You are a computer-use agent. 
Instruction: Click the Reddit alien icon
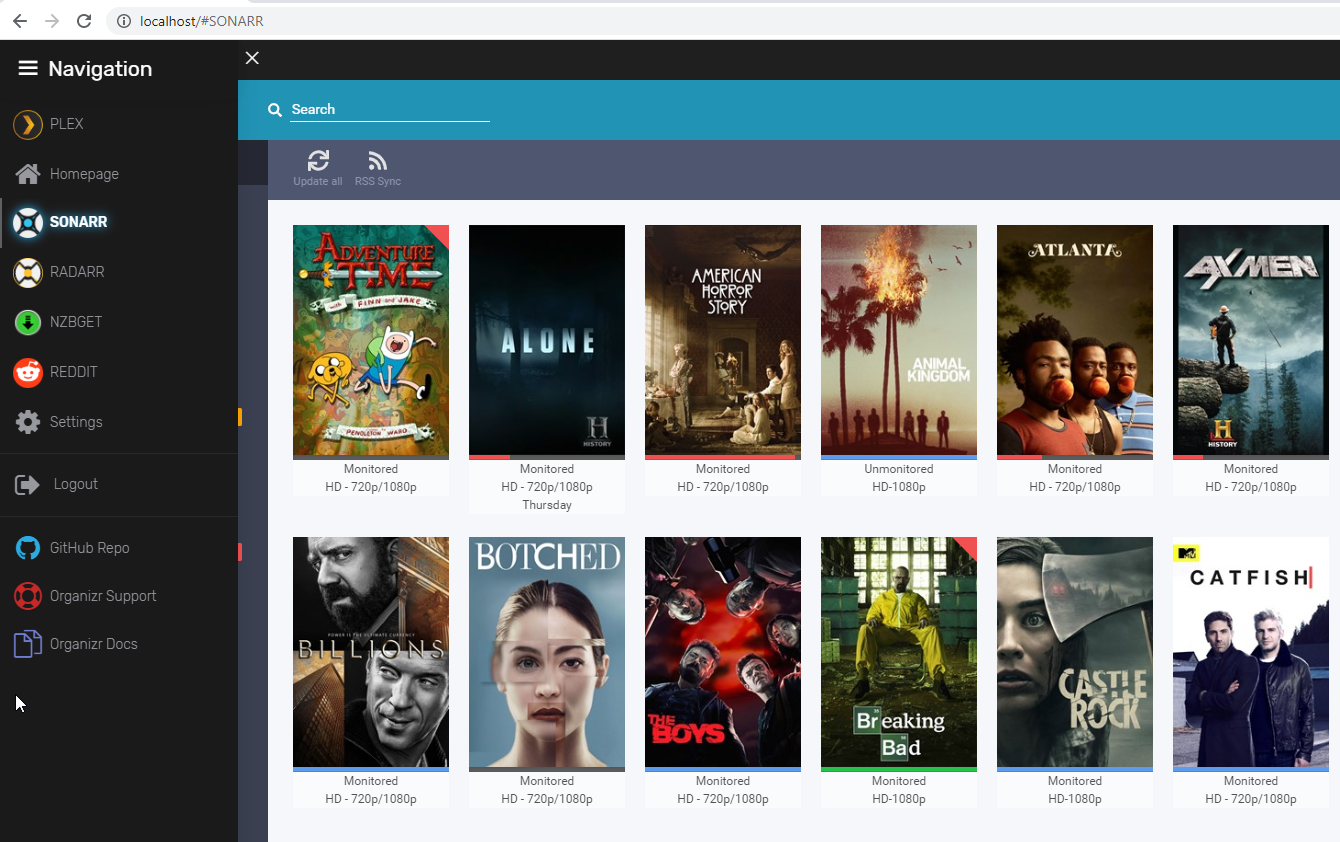click(28, 372)
